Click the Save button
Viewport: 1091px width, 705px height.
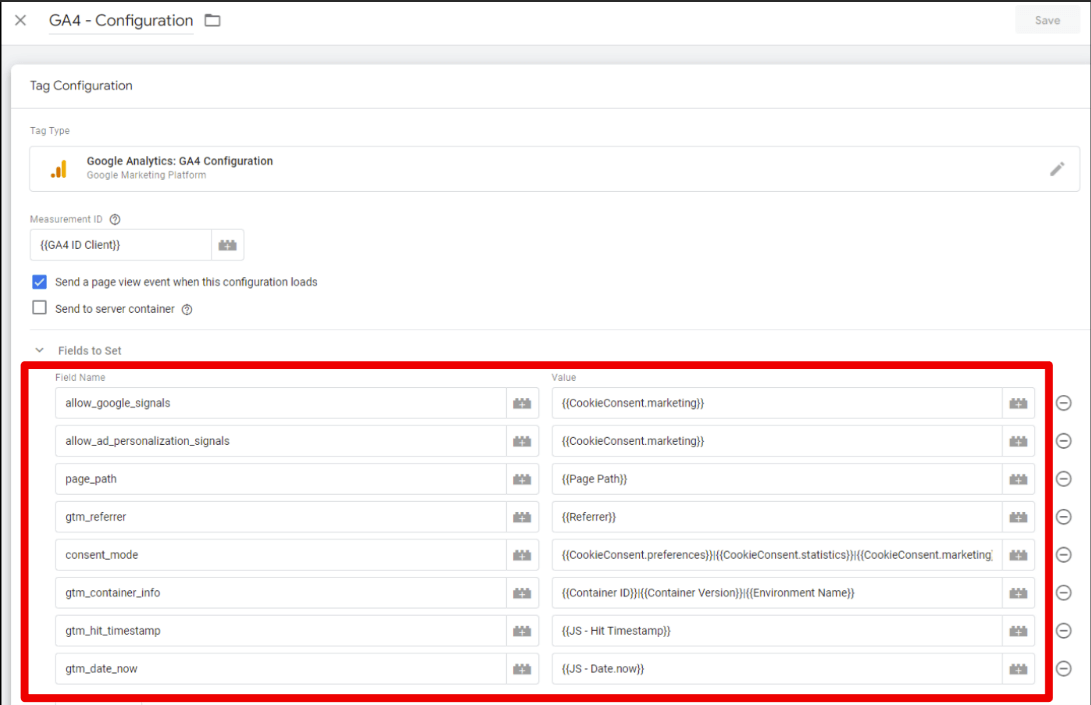pyautogui.click(x=1047, y=20)
